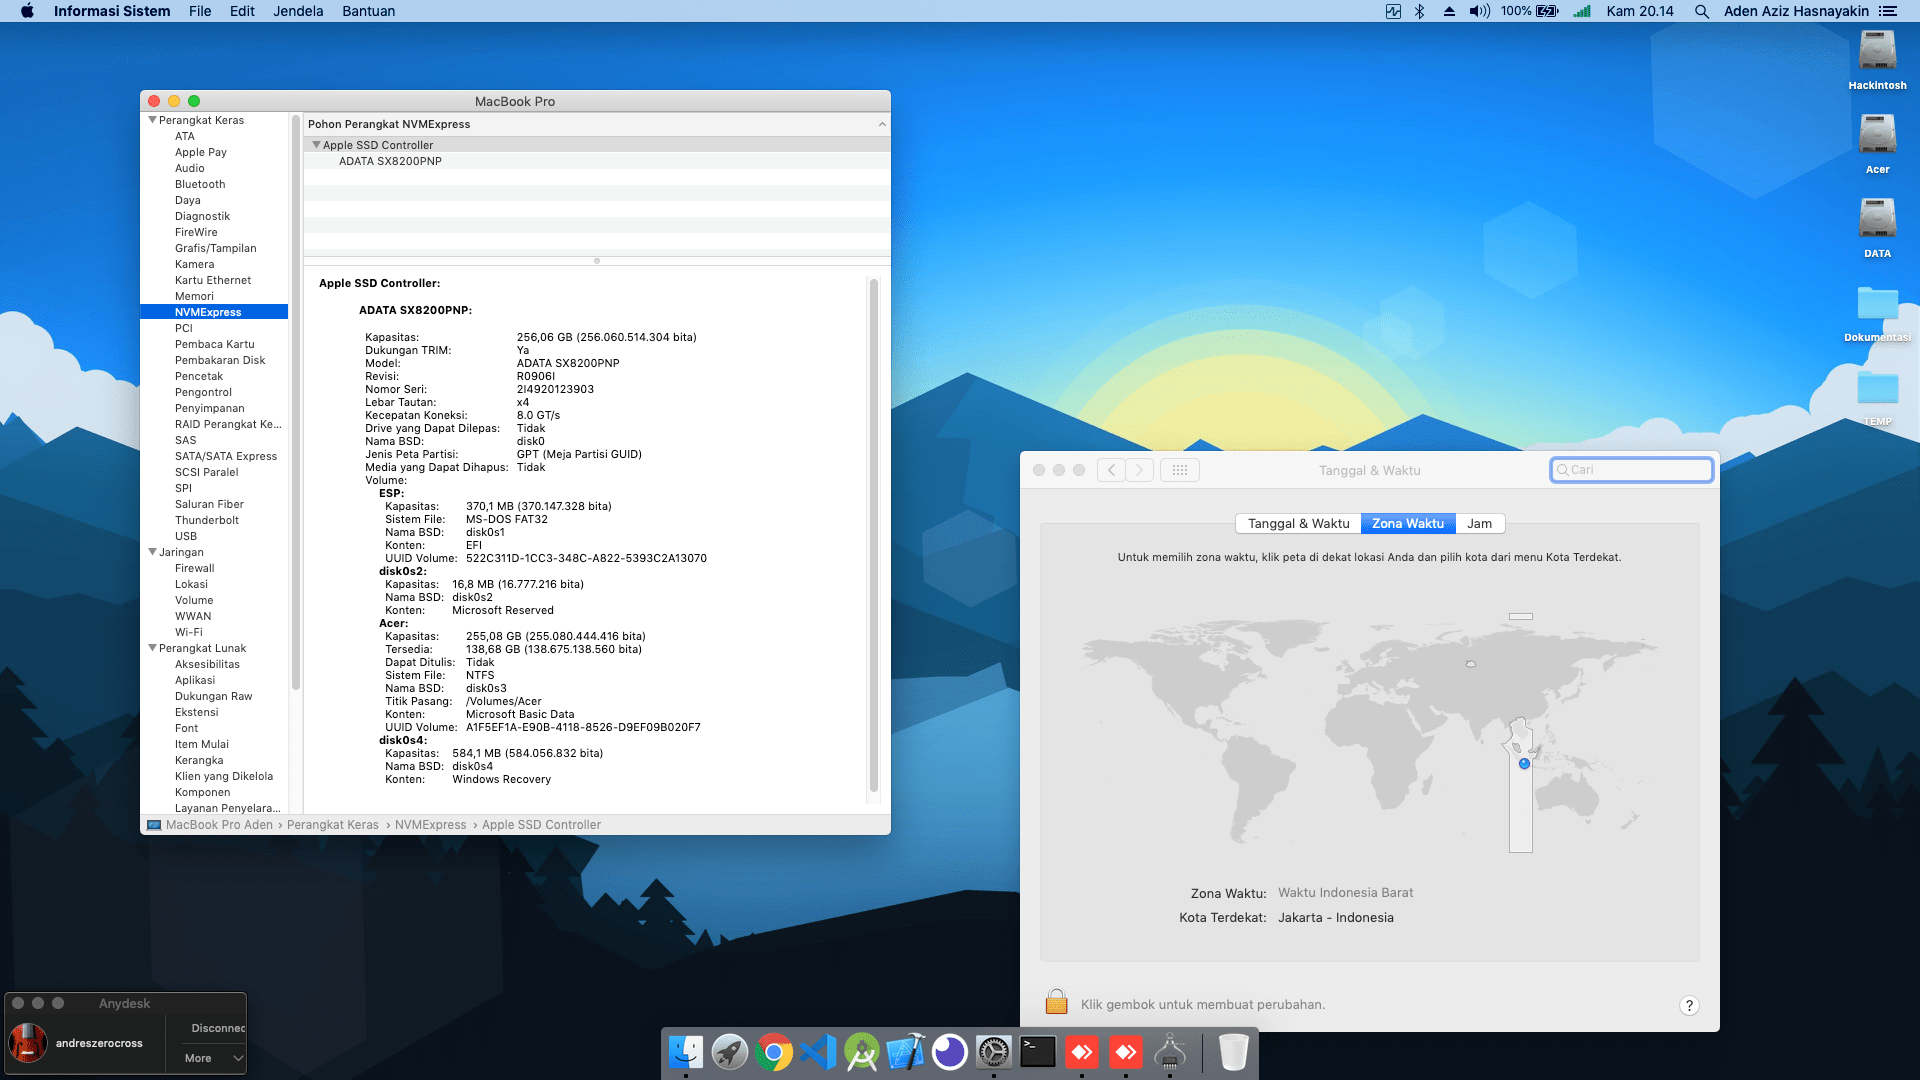This screenshot has height=1080, width=1920.
Task: Open Terminal from the Dock
Action: pos(1038,1052)
